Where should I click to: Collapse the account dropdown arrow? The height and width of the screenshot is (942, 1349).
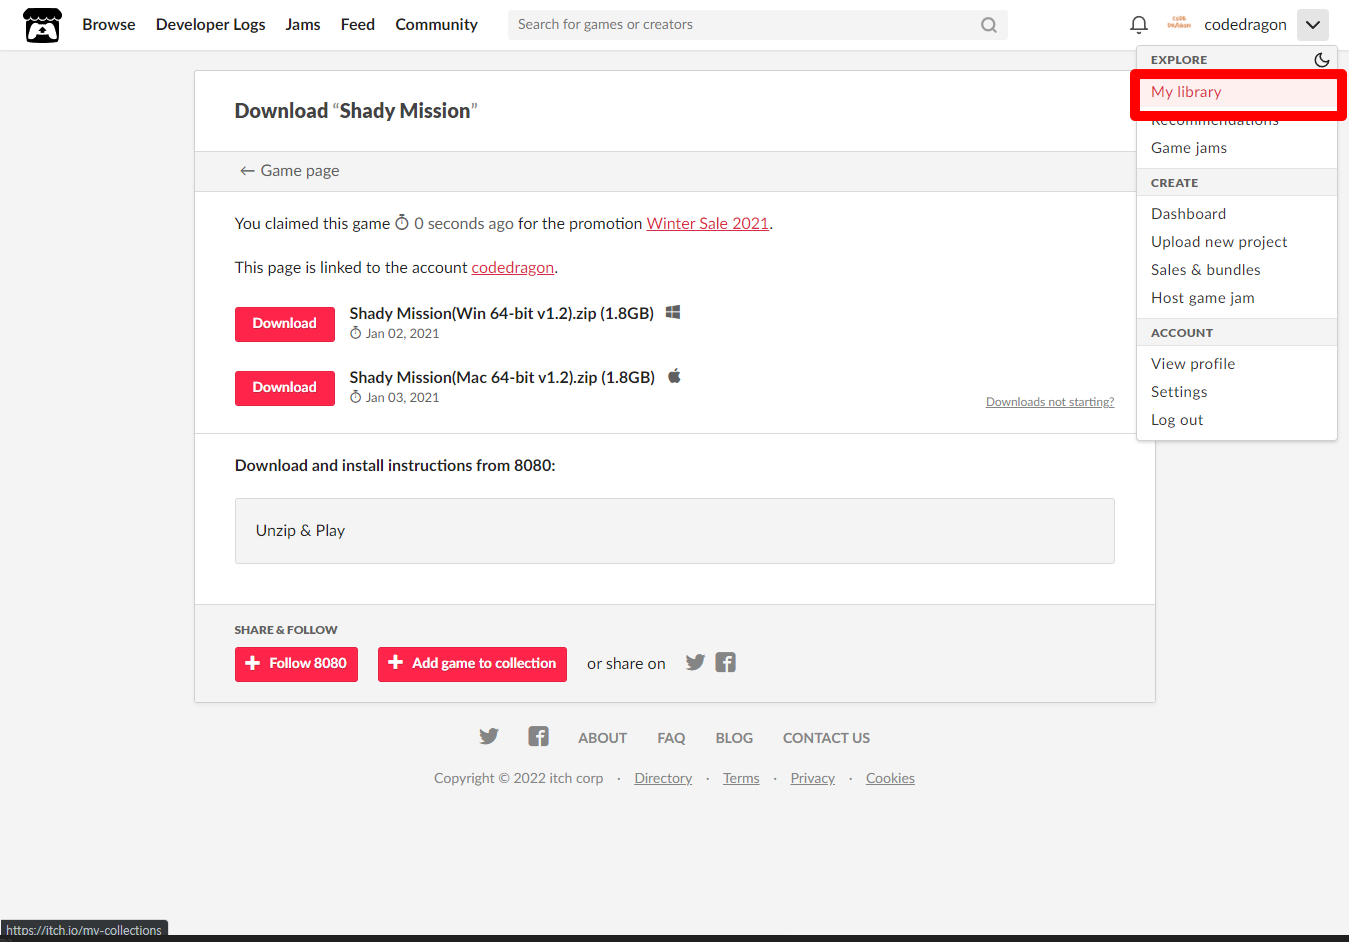(x=1313, y=25)
